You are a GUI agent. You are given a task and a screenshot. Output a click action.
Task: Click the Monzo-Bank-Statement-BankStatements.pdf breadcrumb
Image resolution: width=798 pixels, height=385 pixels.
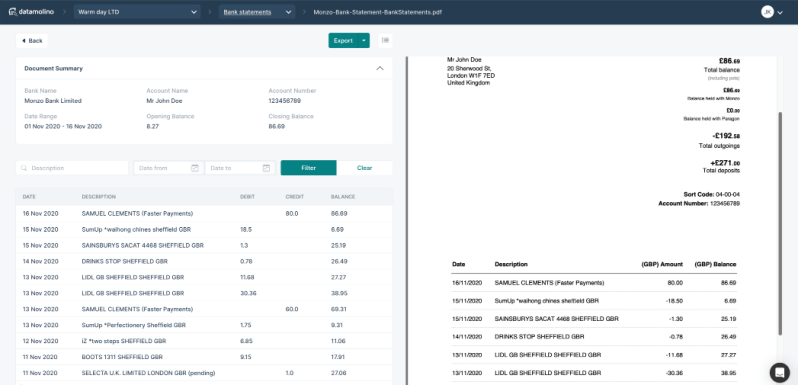pos(378,12)
